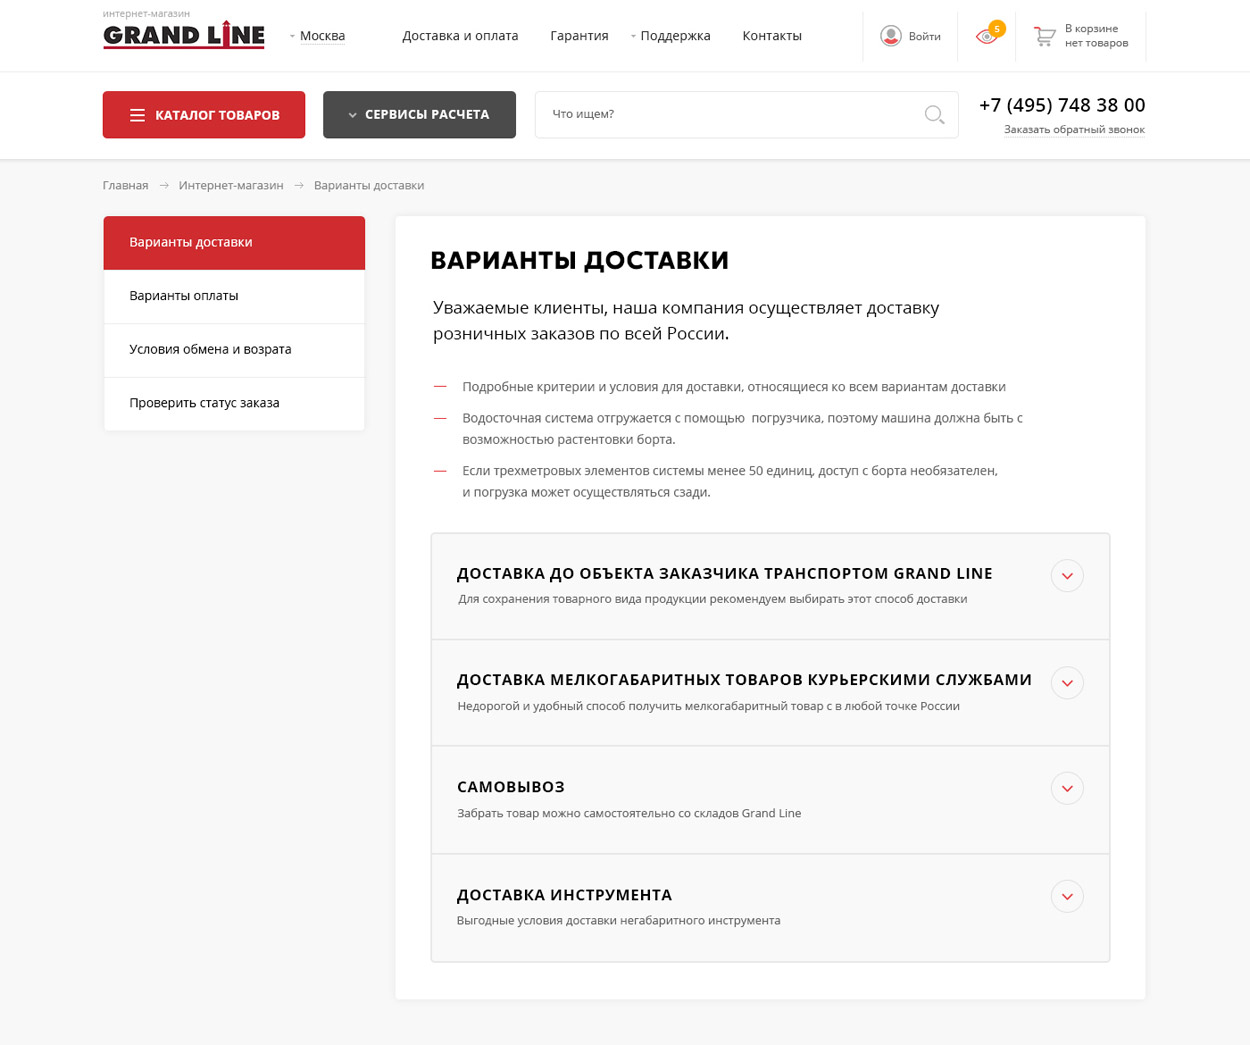Select Проверить статус заказа item
This screenshot has width=1250, height=1045.
[234, 404]
